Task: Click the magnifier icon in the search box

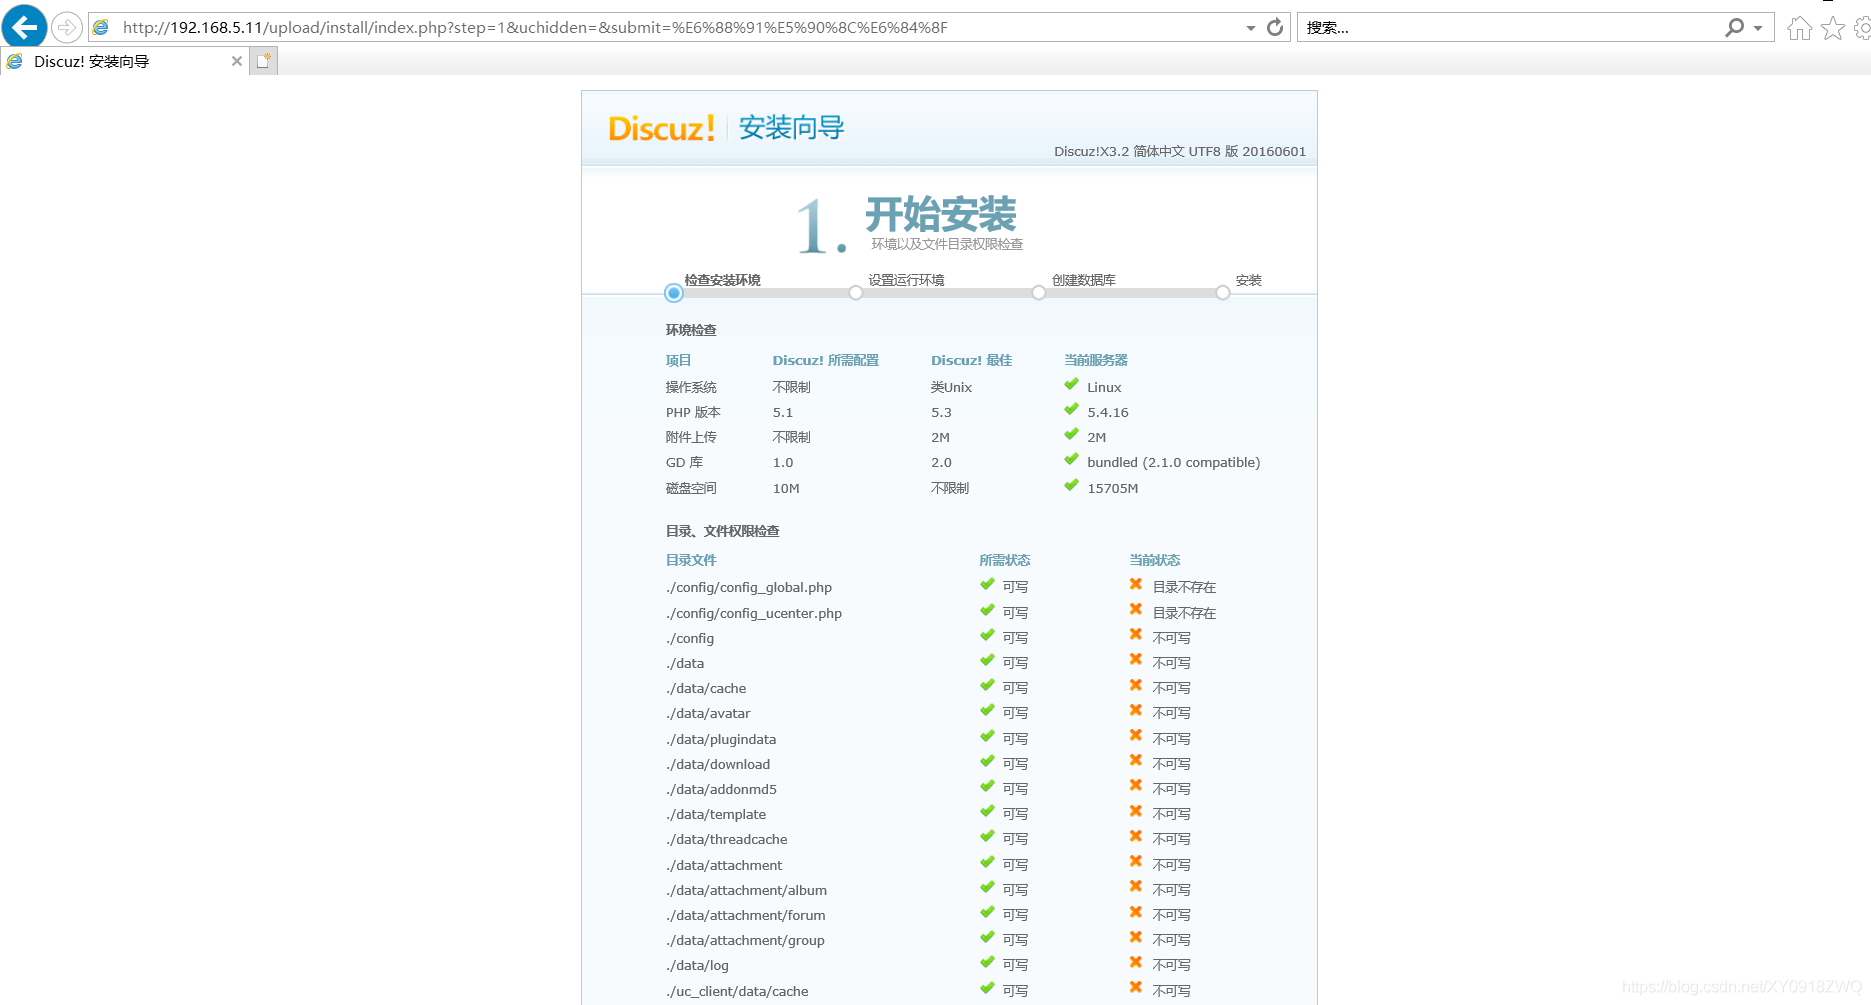Action: click(1735, 28)
